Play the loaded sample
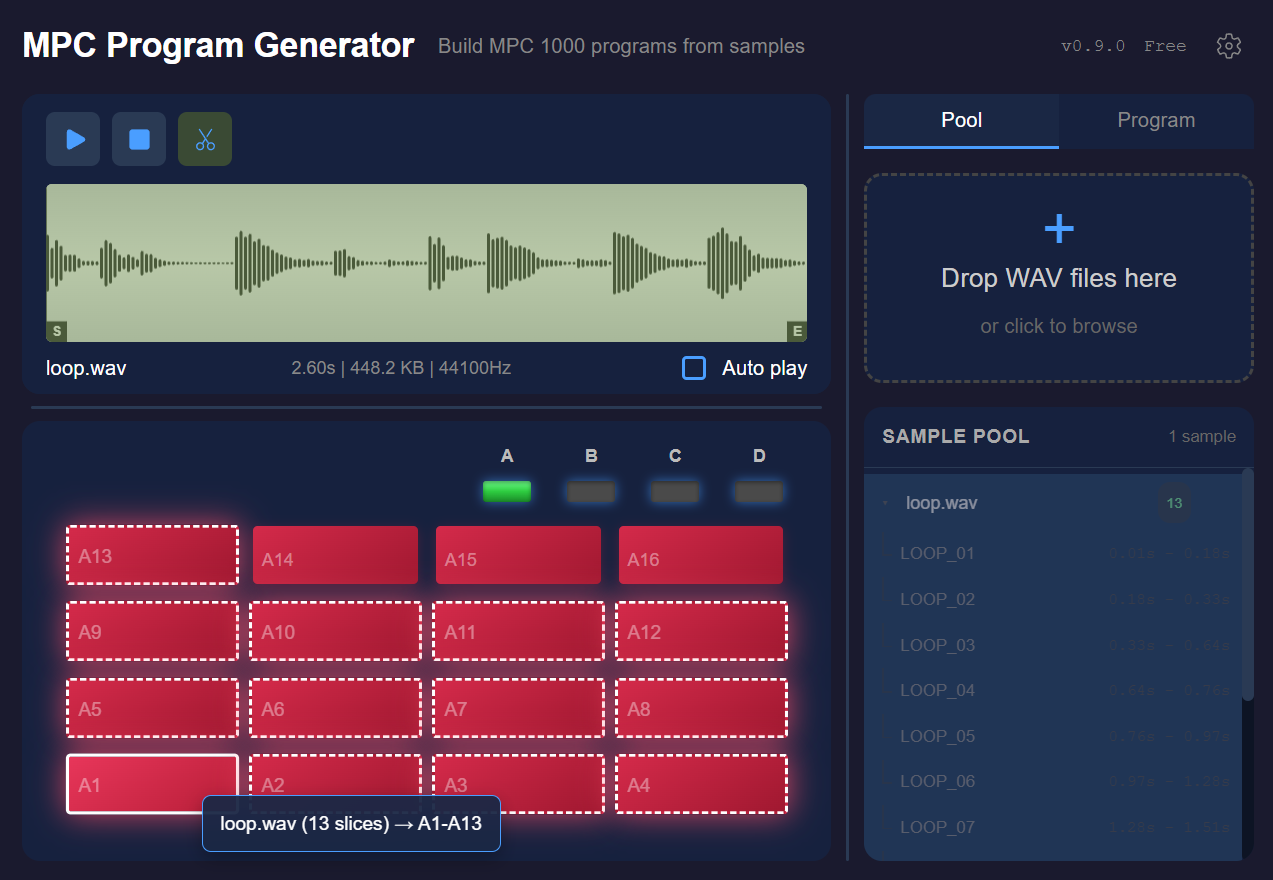 click(x=72, y=139)
